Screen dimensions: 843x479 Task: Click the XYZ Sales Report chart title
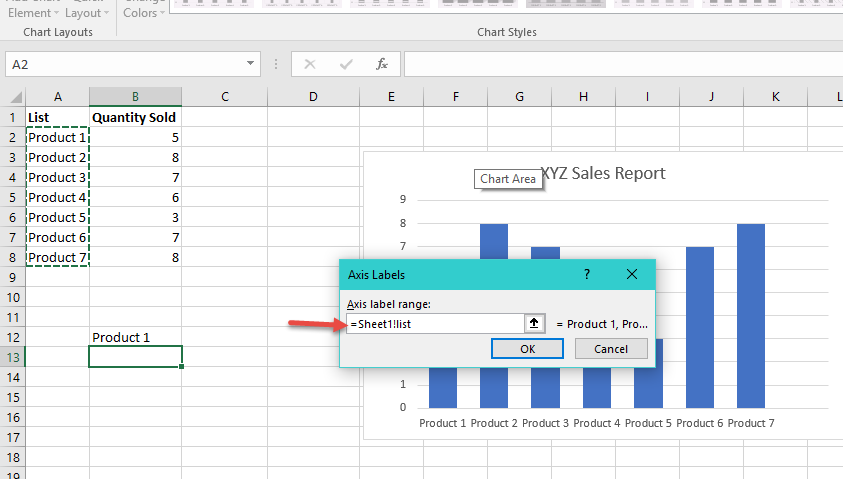[603, 173]
